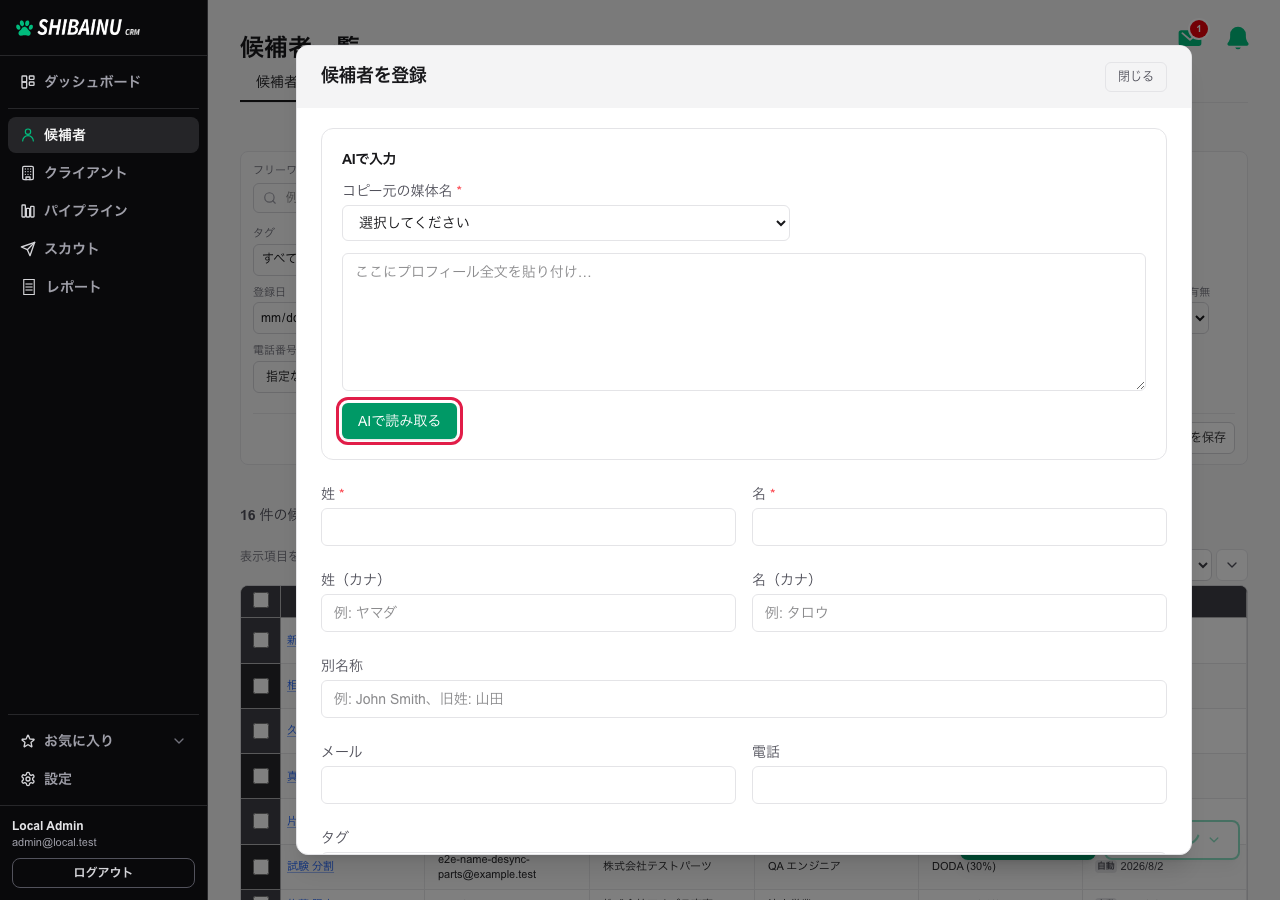Tick the checkbox of the row starting with 真
This screenshot has height=900, width=1280.
tap(261, 775)
